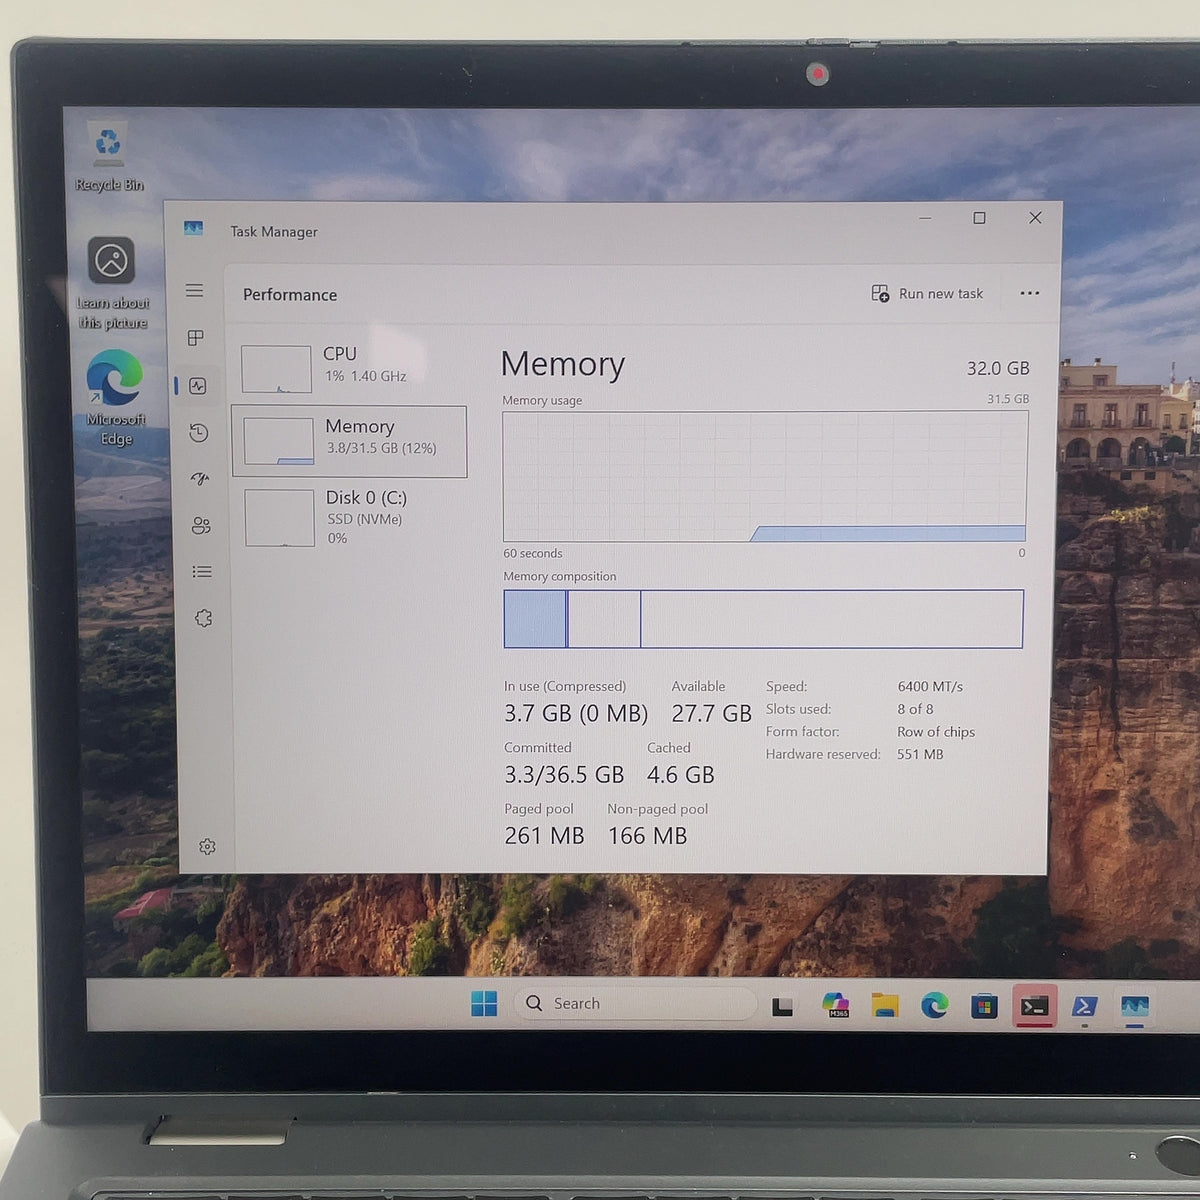Open Microsoft Store on taskbar

click(985, 1006)
